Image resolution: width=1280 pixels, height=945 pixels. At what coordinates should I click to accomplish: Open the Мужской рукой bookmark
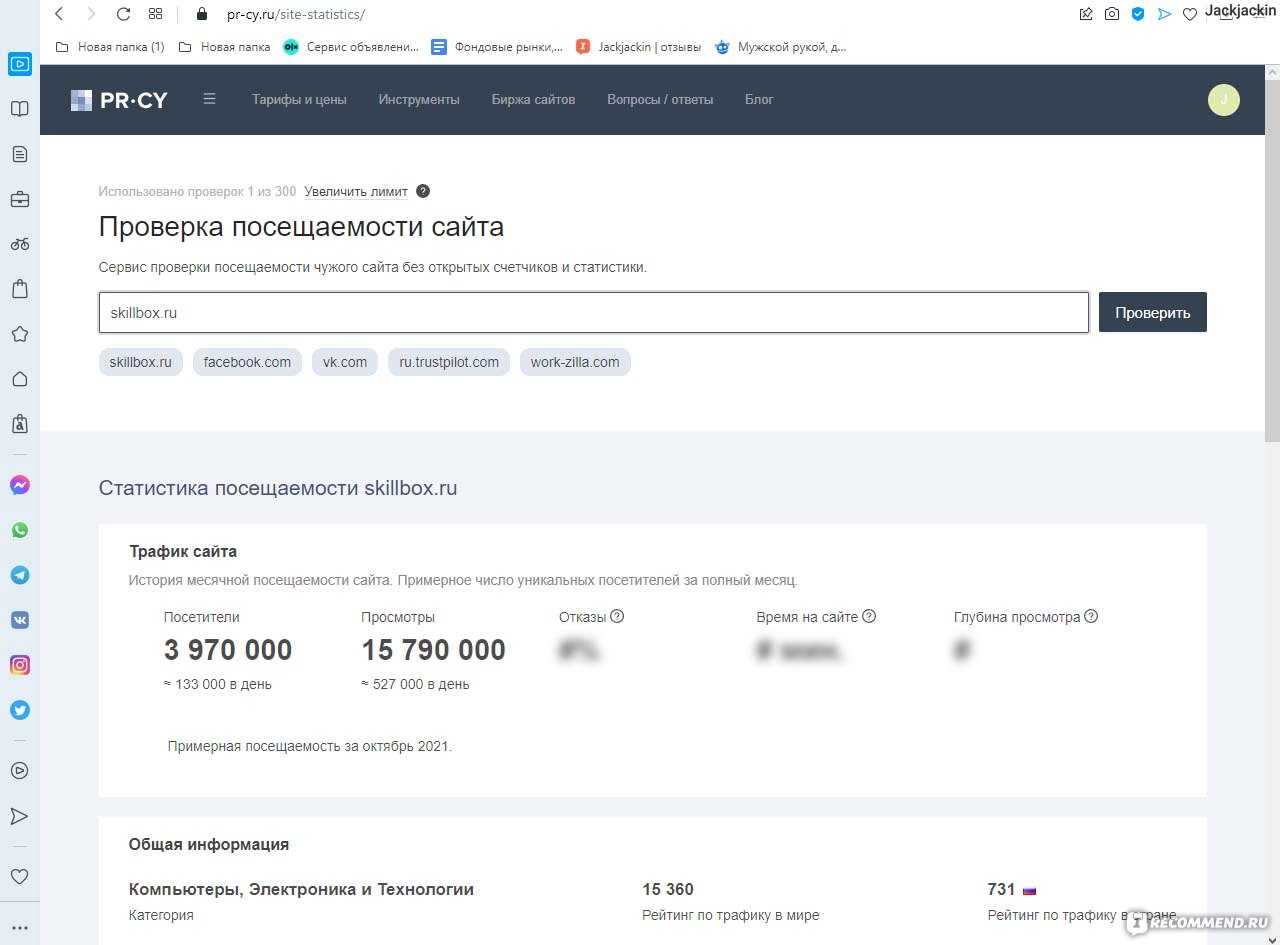(x=781, y=46)
